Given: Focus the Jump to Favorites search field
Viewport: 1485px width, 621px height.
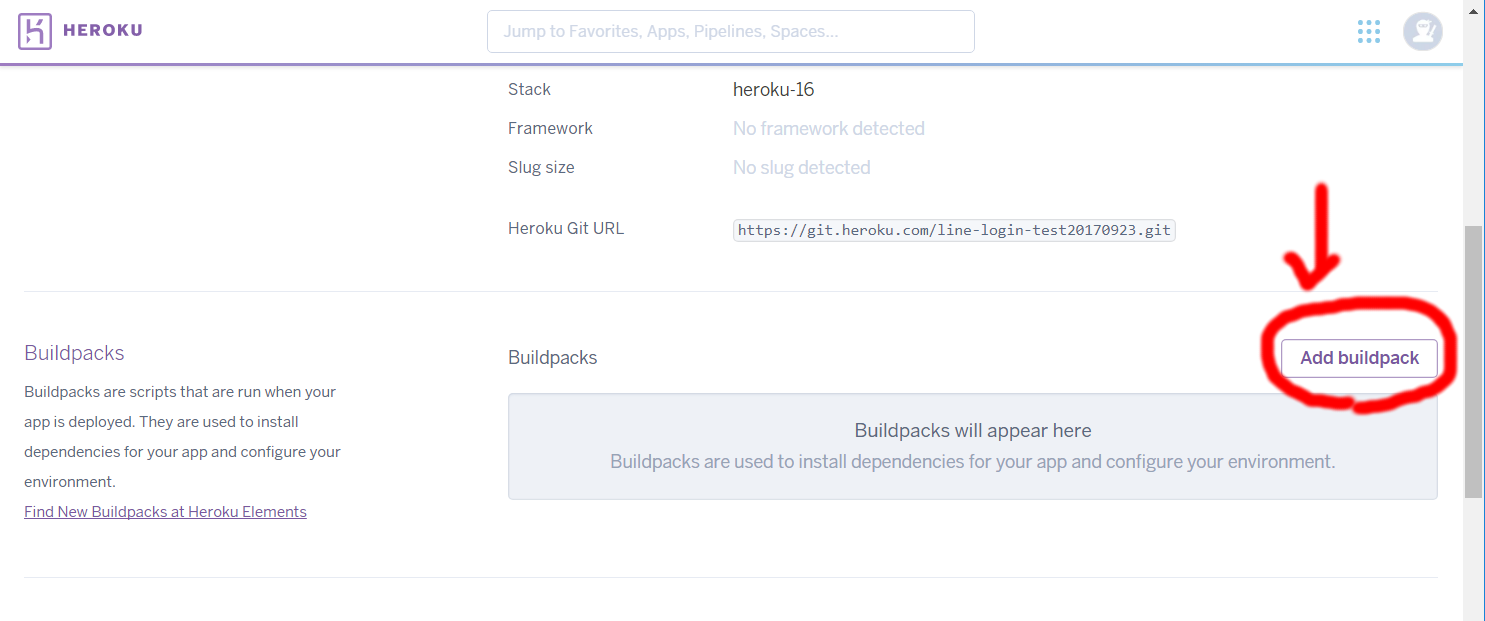Looking at the screenshot, I should 731,31.
